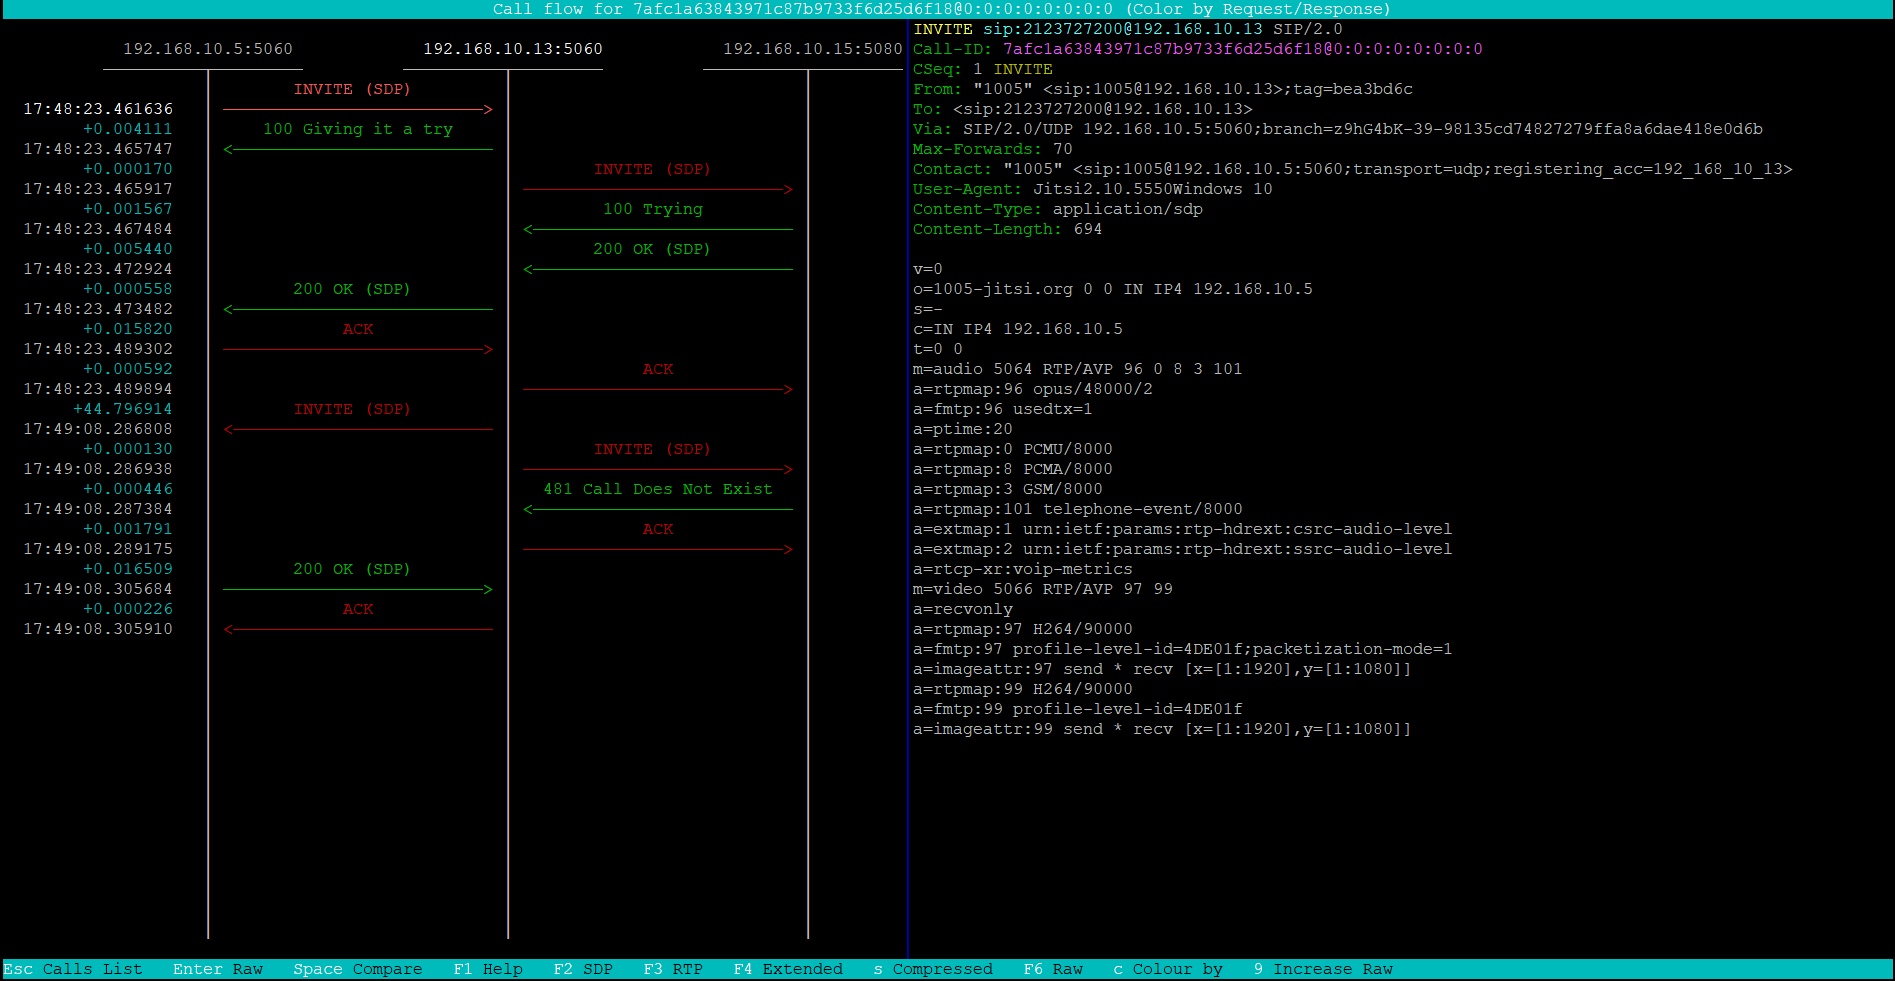Viewport: 1895px width, 981px height.
Task: Select the 200 OK (SDP) toward 192.168.10.5
Action: [351, 289]
